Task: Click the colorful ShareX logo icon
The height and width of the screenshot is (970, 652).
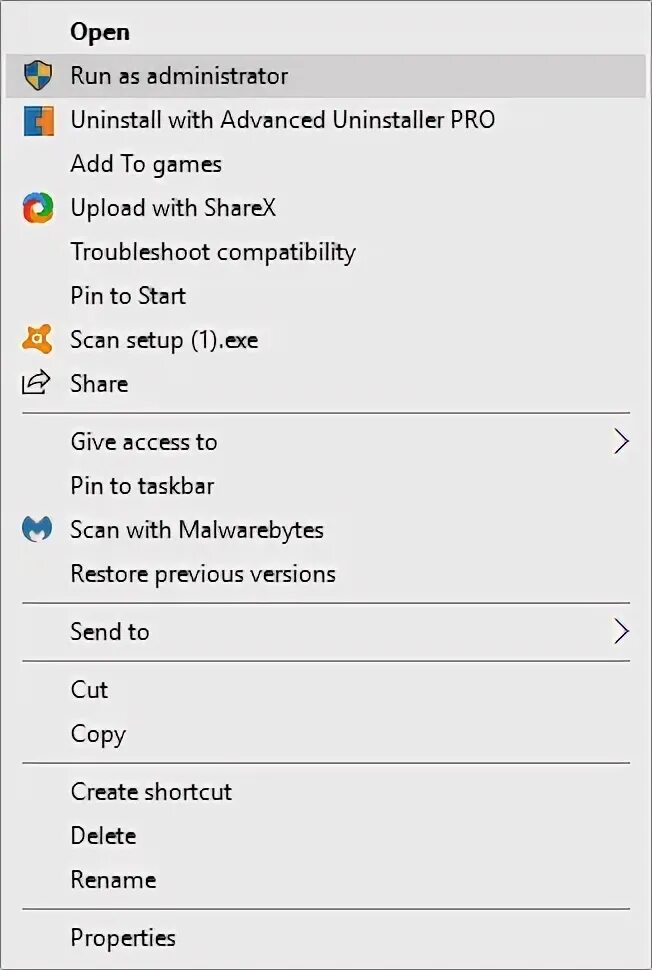Action: (x=38, y=208)
